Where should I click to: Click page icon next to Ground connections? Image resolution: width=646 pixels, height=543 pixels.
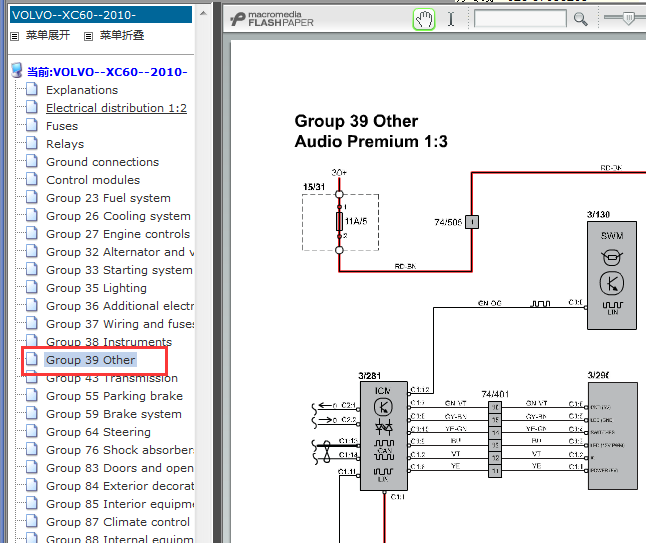[x=32, y=161]
